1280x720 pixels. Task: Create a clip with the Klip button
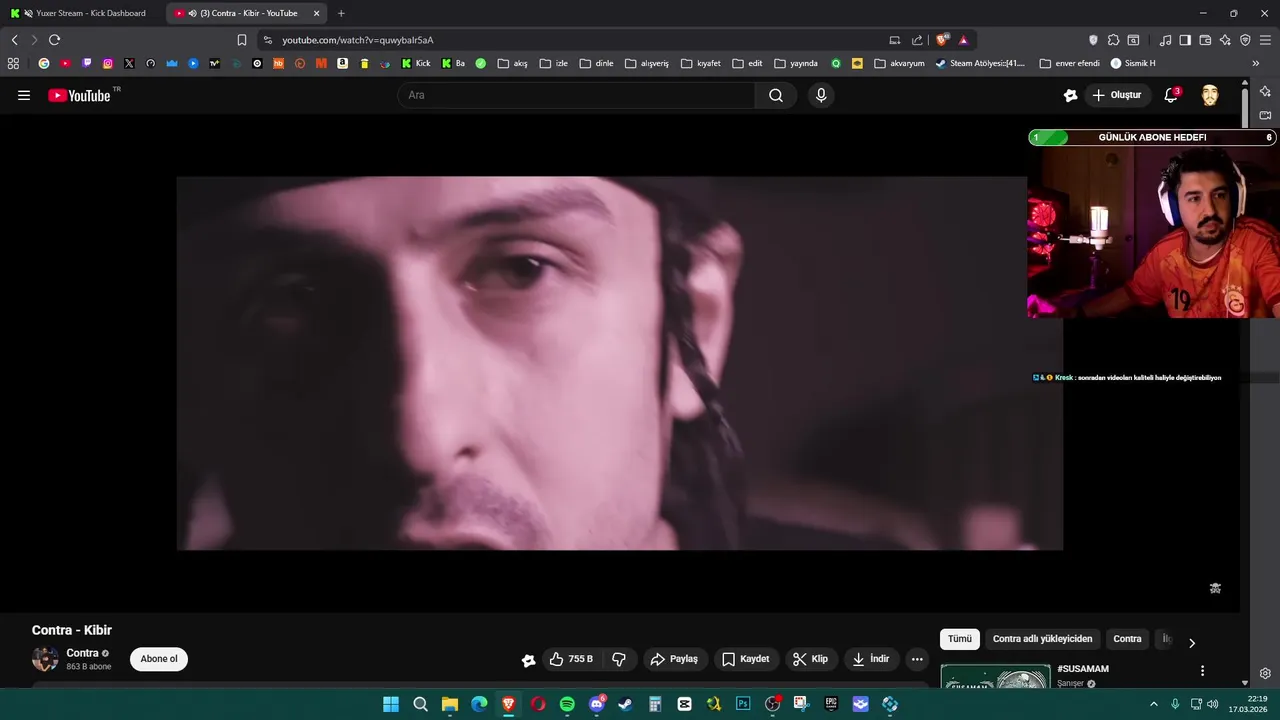(x=810, y=659)
